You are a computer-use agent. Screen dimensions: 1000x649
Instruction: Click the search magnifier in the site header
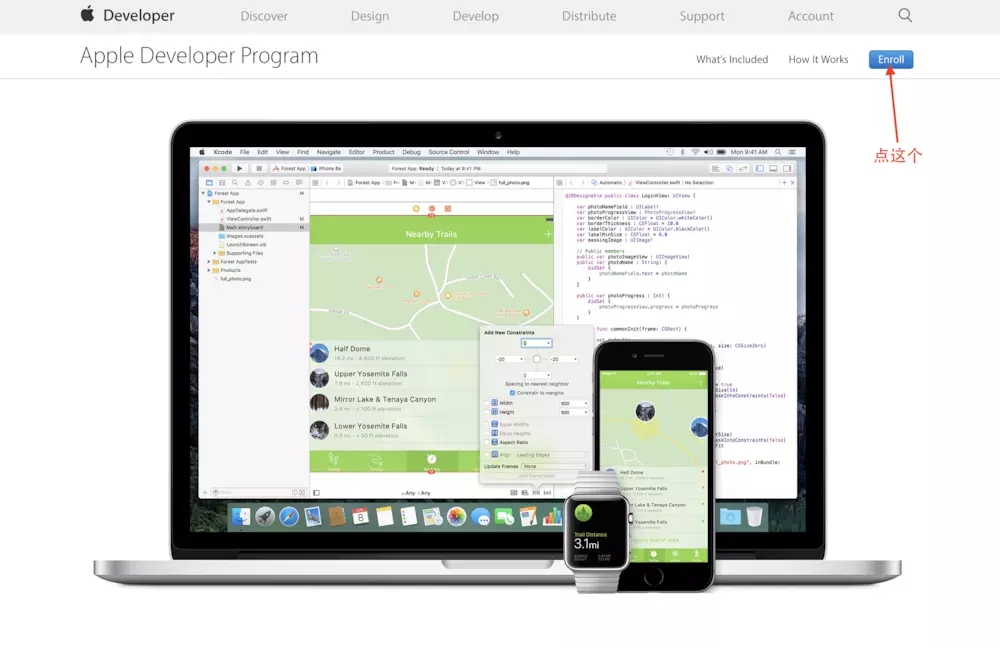(x=905, y=16)
